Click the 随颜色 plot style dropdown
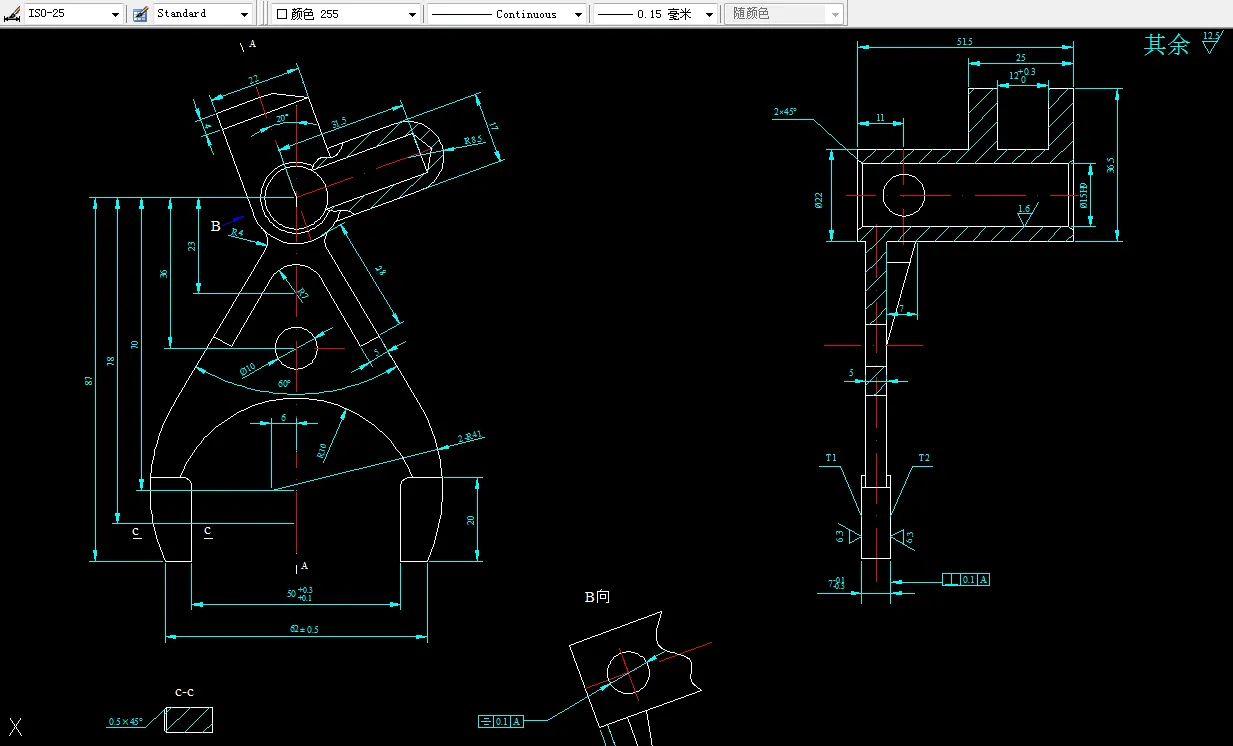 click(784, 14)
